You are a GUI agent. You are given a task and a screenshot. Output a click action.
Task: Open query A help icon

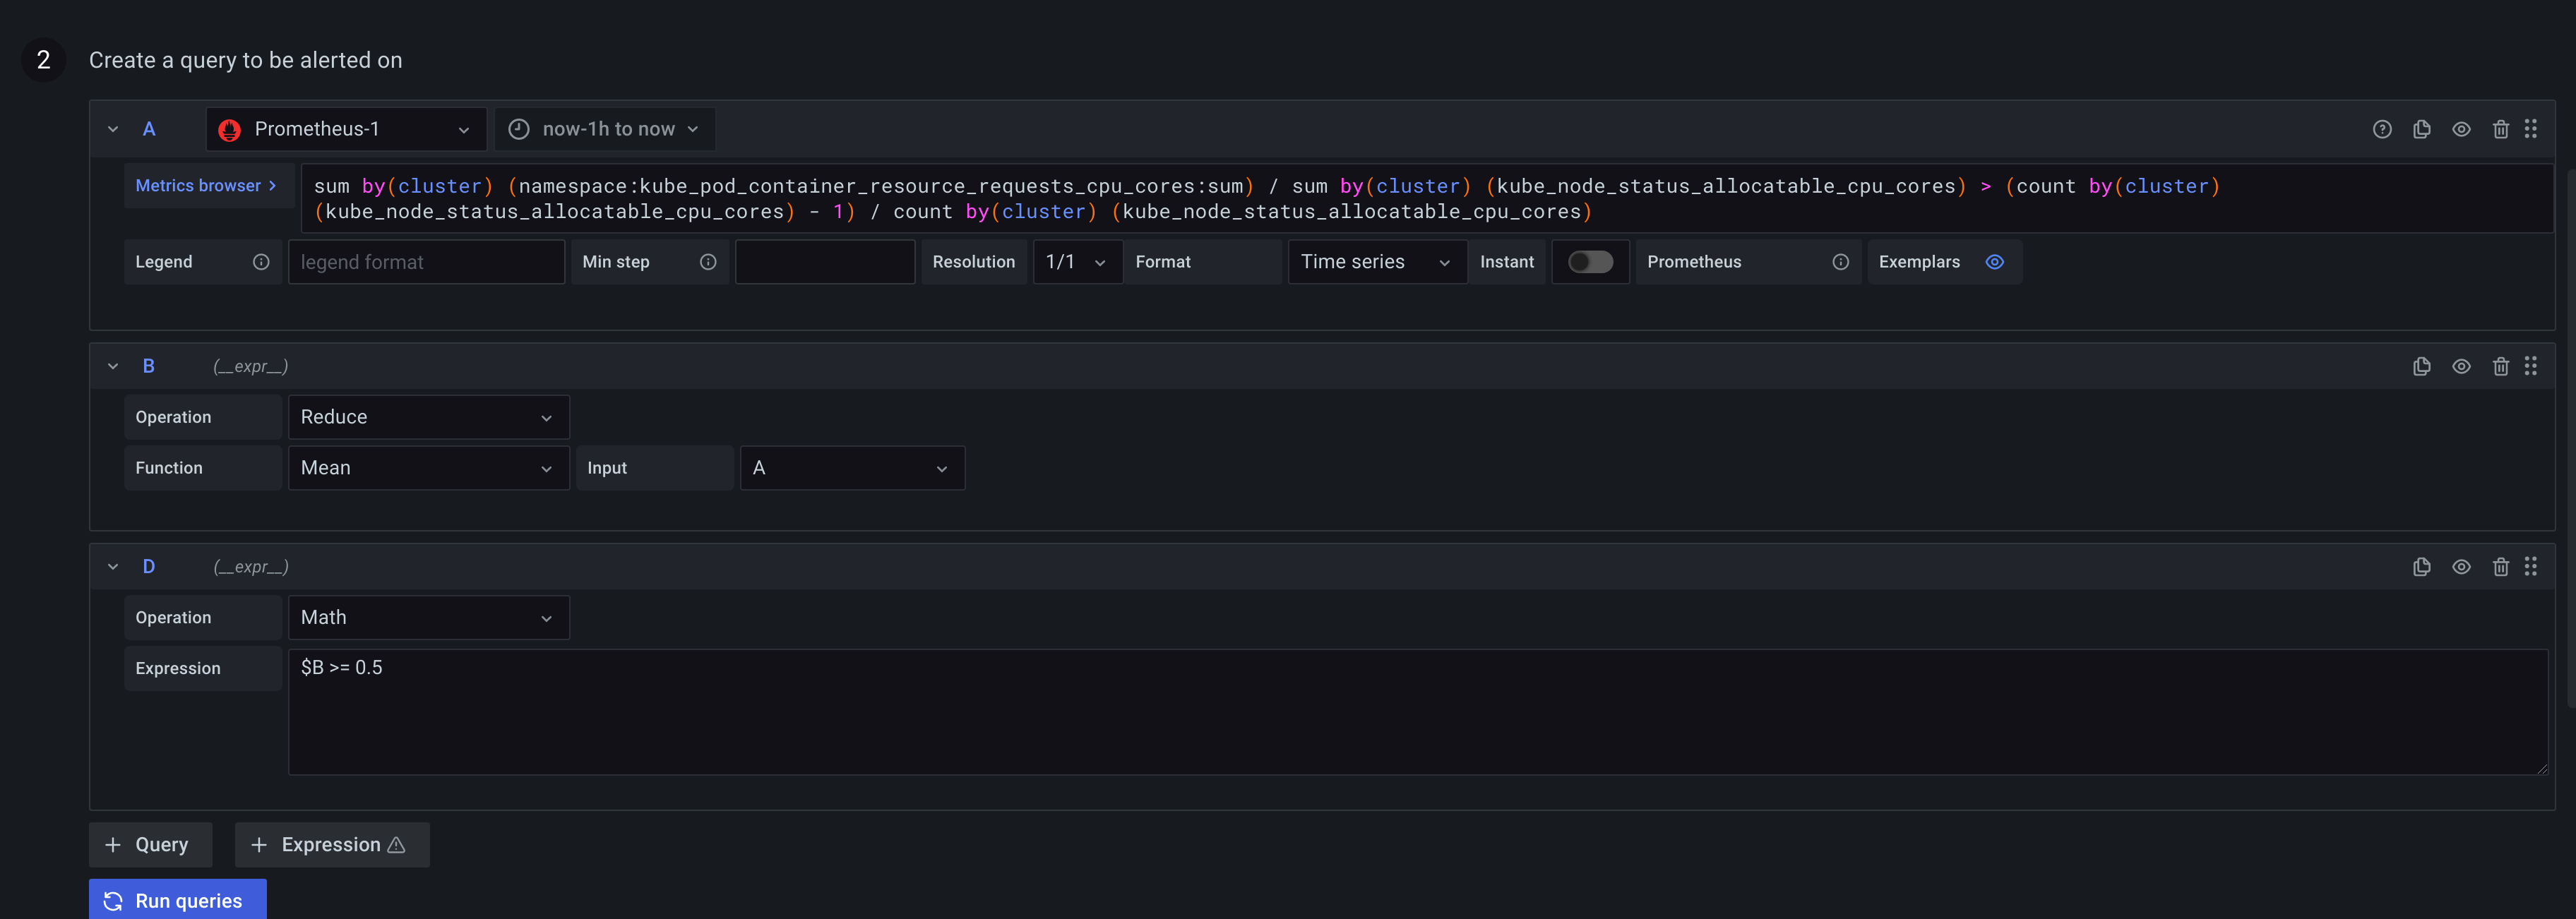(x=2382, y=129)
